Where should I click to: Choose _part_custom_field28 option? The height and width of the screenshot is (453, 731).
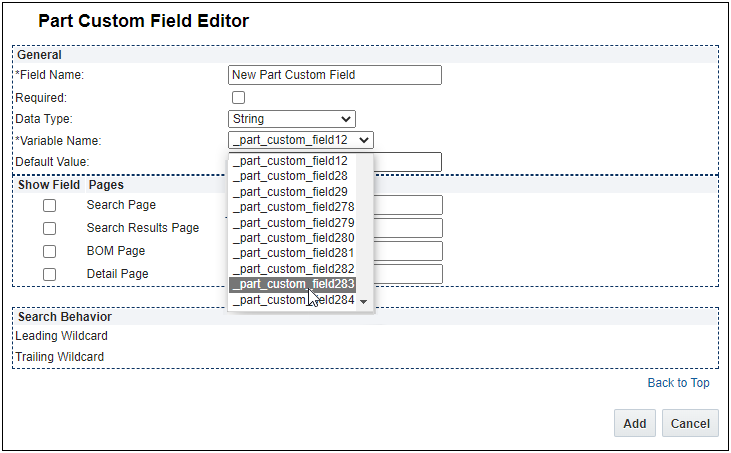point(290,176)
